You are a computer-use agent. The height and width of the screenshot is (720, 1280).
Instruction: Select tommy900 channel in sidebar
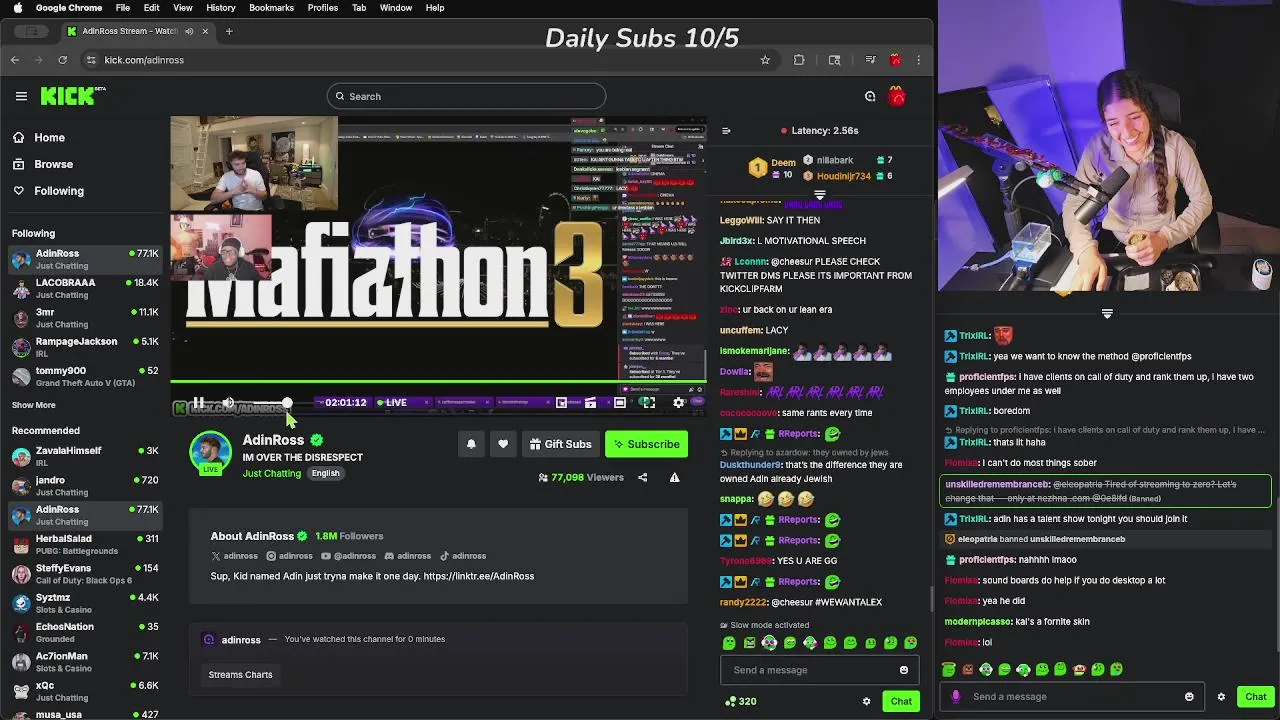pyautogui.click(x=85, y=376)
